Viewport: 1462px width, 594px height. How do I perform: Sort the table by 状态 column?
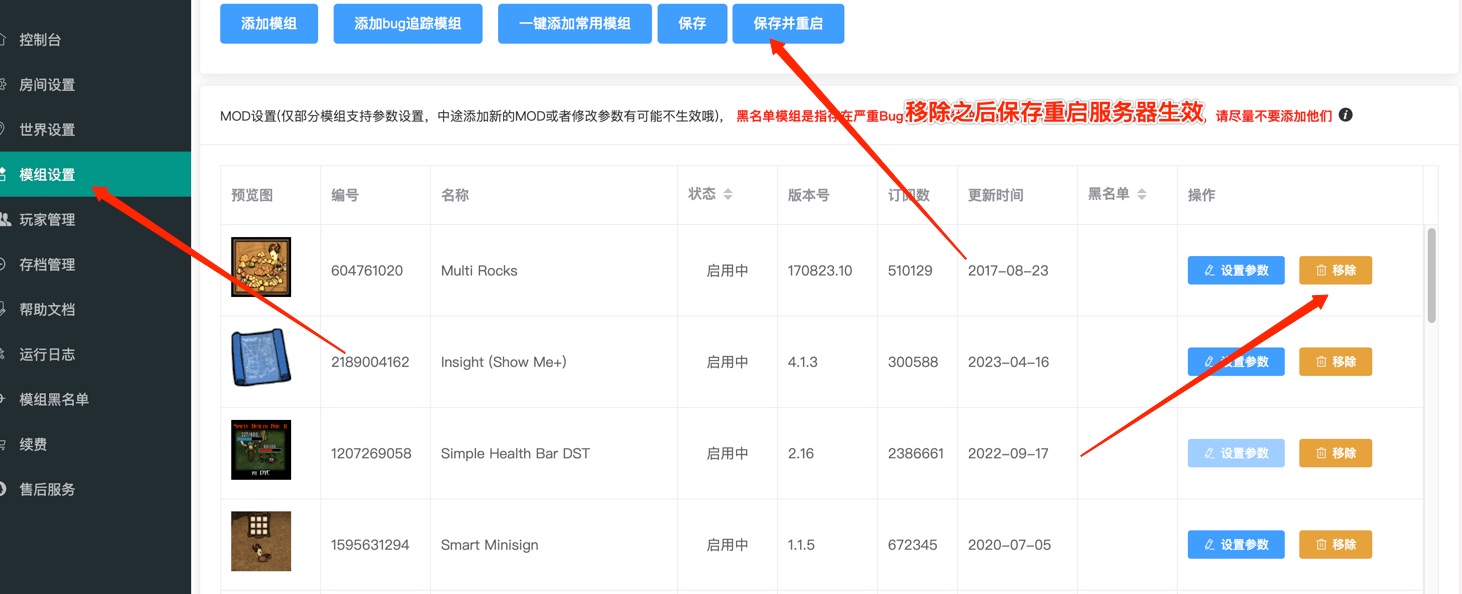[728, 194]
